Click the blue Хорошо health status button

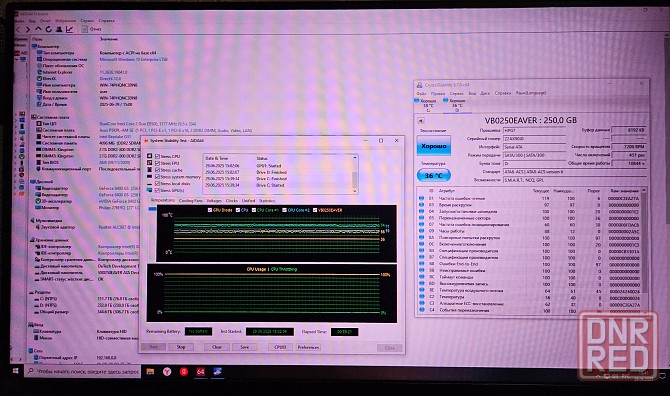click(434, 146)
